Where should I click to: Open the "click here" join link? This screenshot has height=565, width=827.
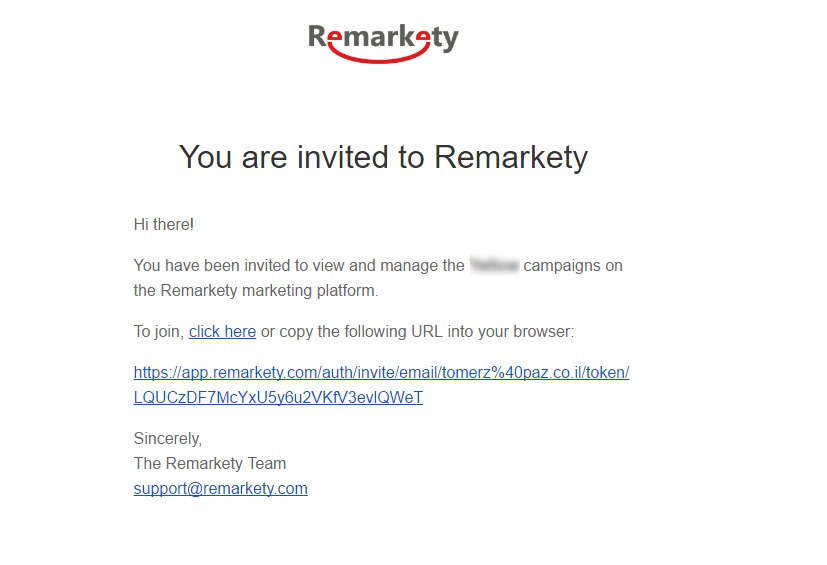coord(222,331)
